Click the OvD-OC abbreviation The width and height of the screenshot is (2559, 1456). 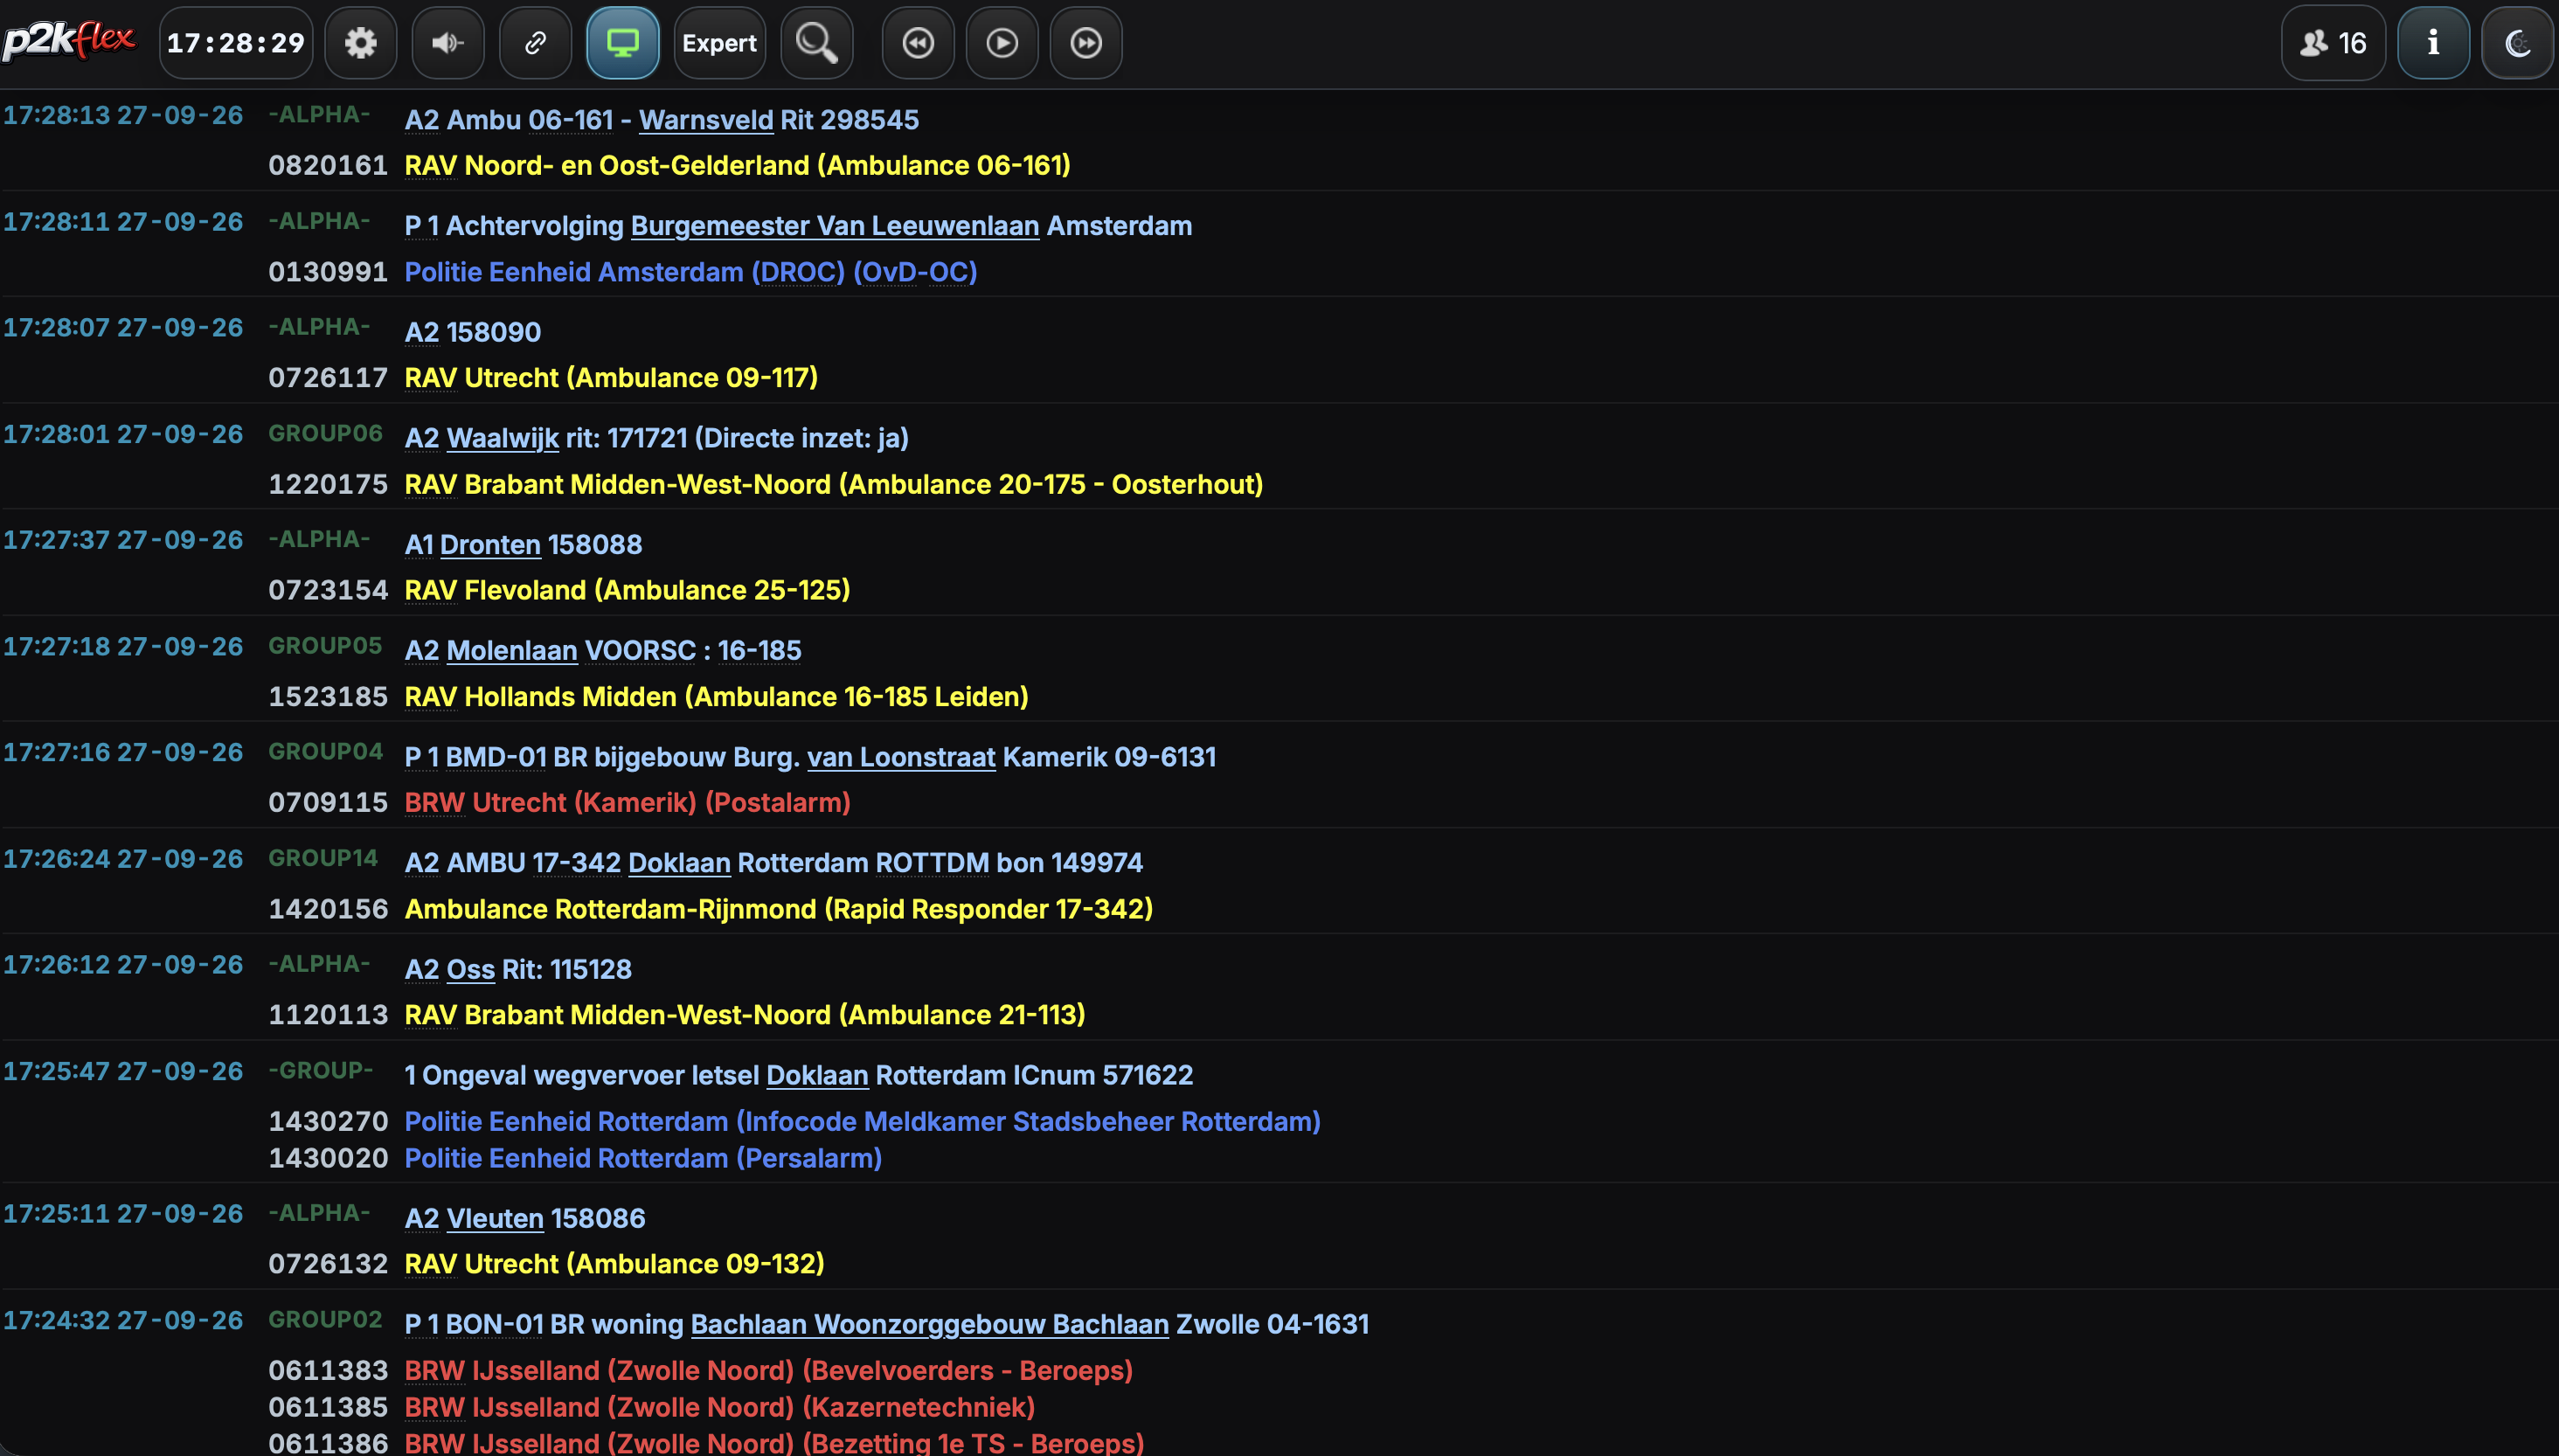915,272
